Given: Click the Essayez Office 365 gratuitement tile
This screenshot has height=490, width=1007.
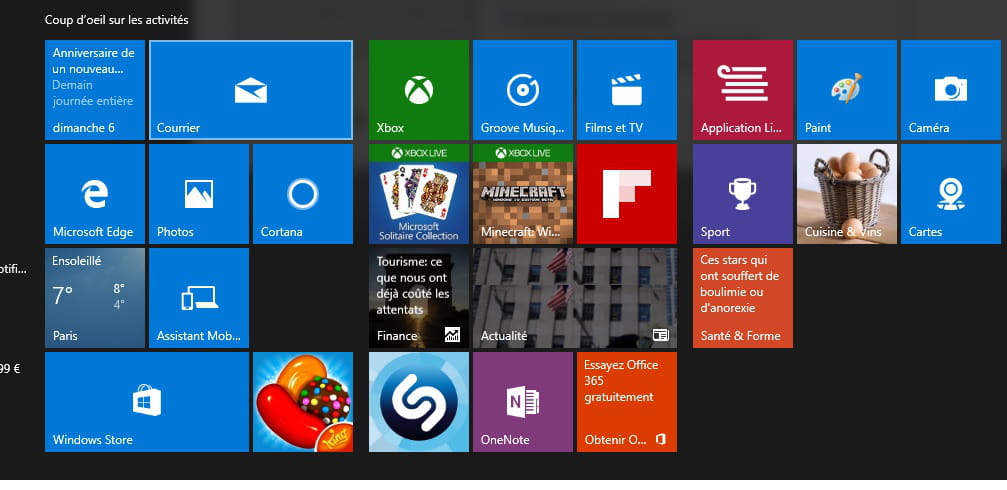Looking at the screenshot, I should click(627, 402).
